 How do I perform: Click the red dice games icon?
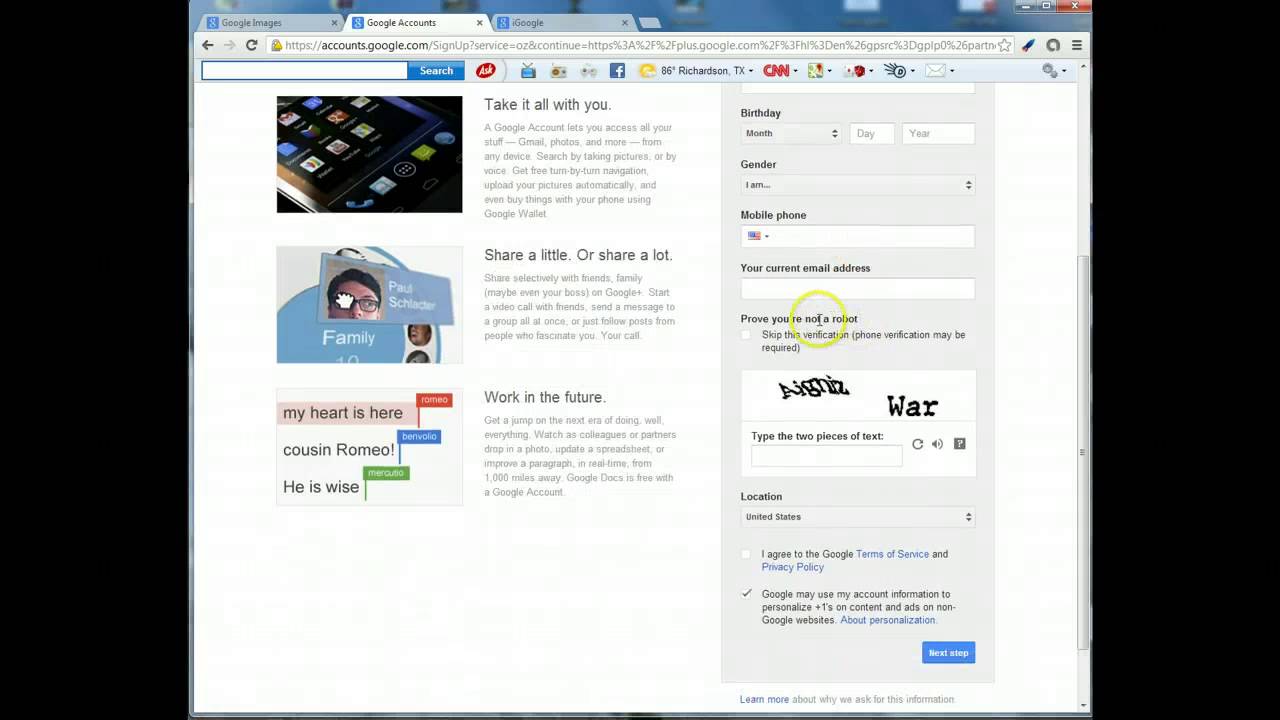pyautogui.click(x=856, y=70)
